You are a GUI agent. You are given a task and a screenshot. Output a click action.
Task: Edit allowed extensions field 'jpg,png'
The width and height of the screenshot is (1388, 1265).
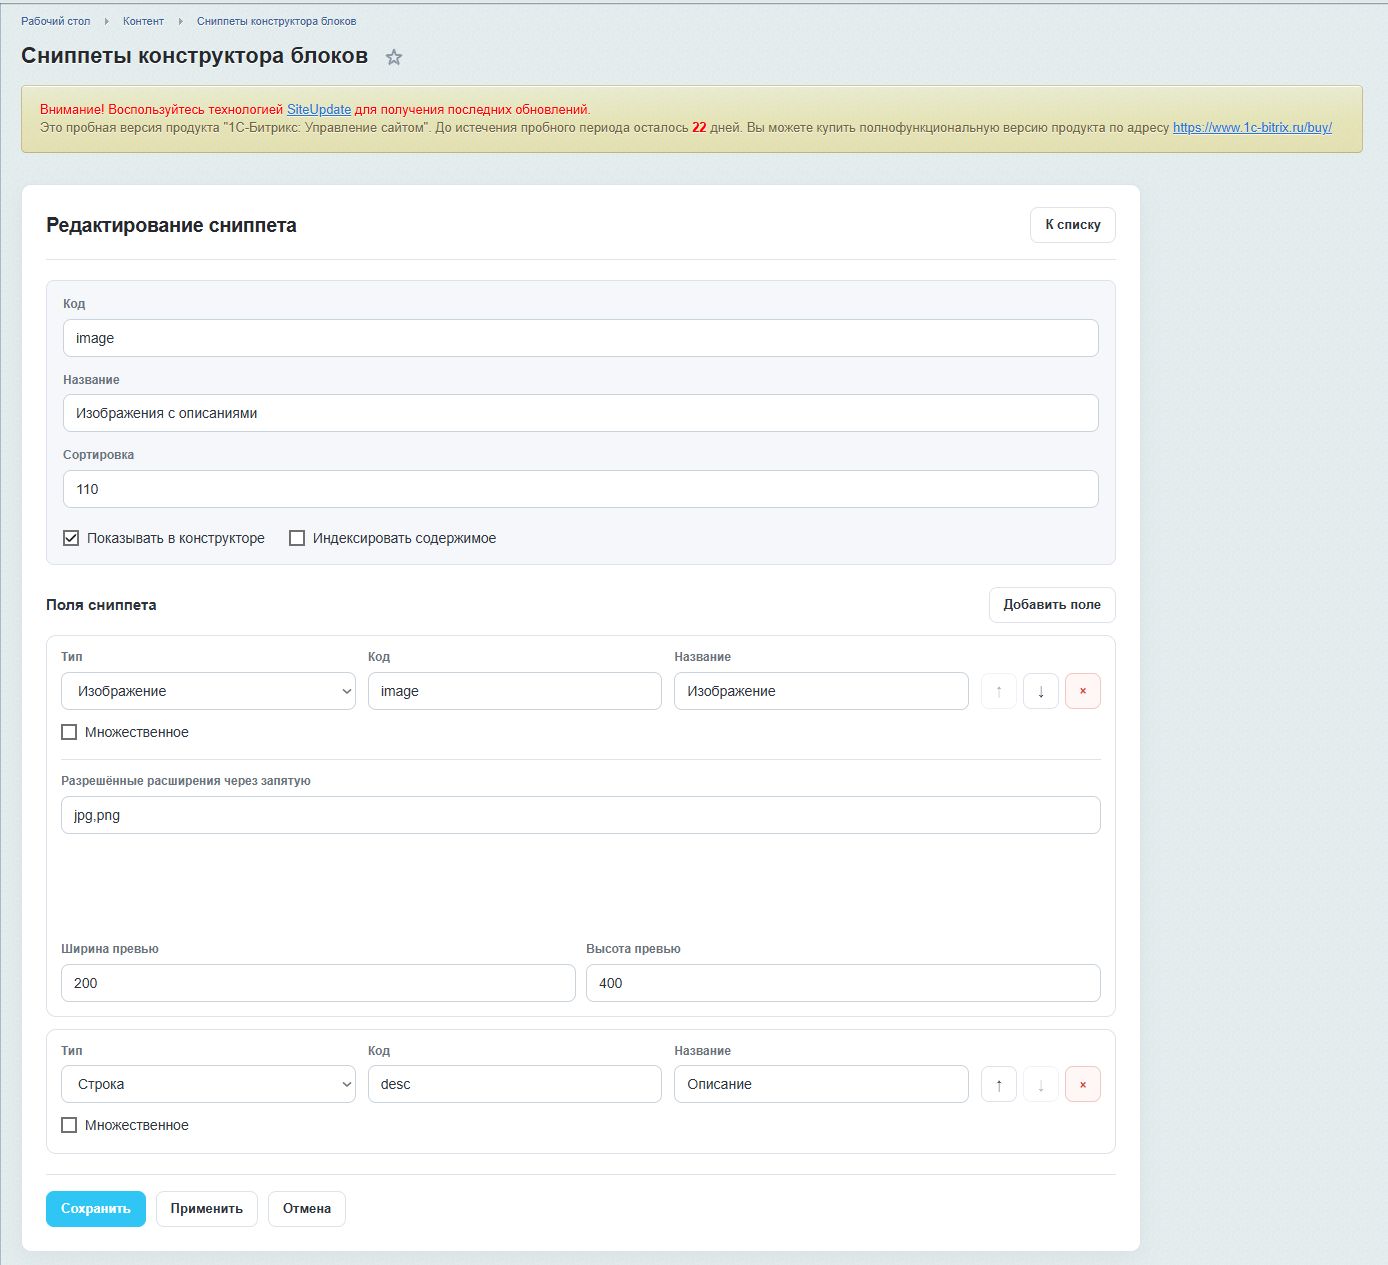click(581, 815)
